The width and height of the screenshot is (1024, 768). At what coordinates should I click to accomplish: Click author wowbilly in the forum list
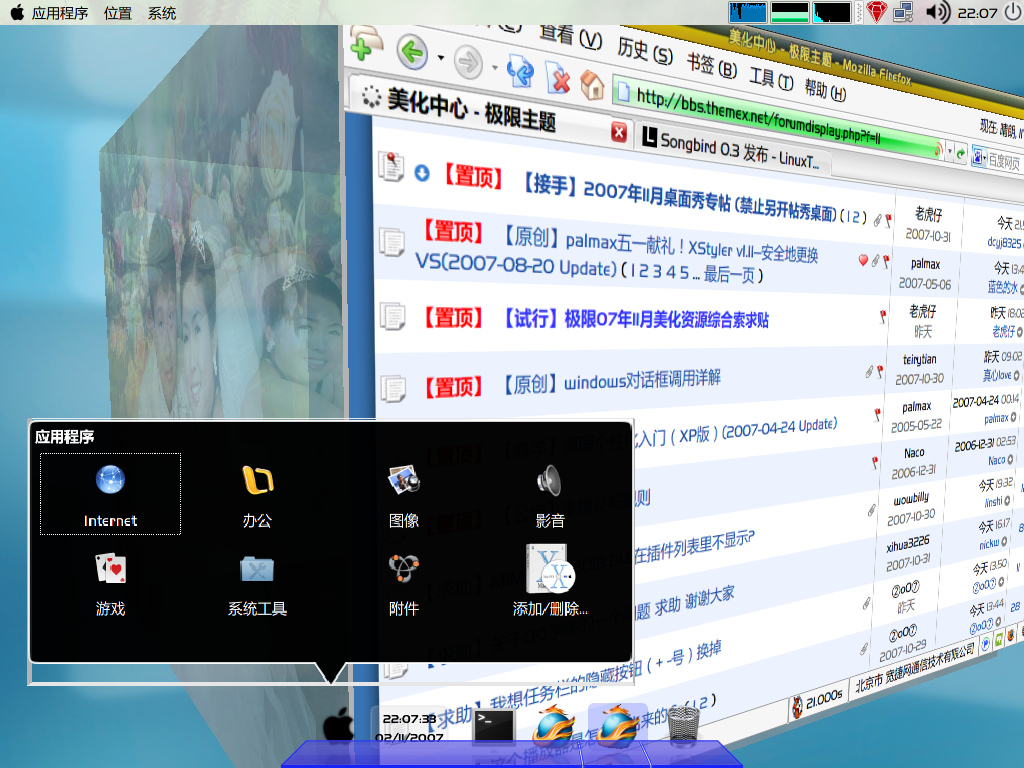pos(911,499)
